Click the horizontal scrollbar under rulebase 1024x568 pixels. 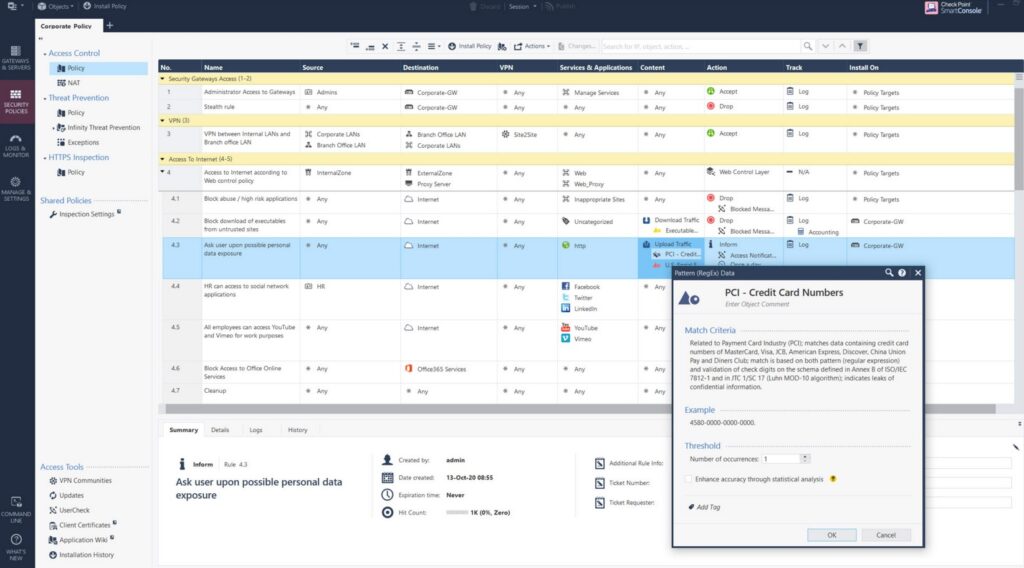pos(580,409)
